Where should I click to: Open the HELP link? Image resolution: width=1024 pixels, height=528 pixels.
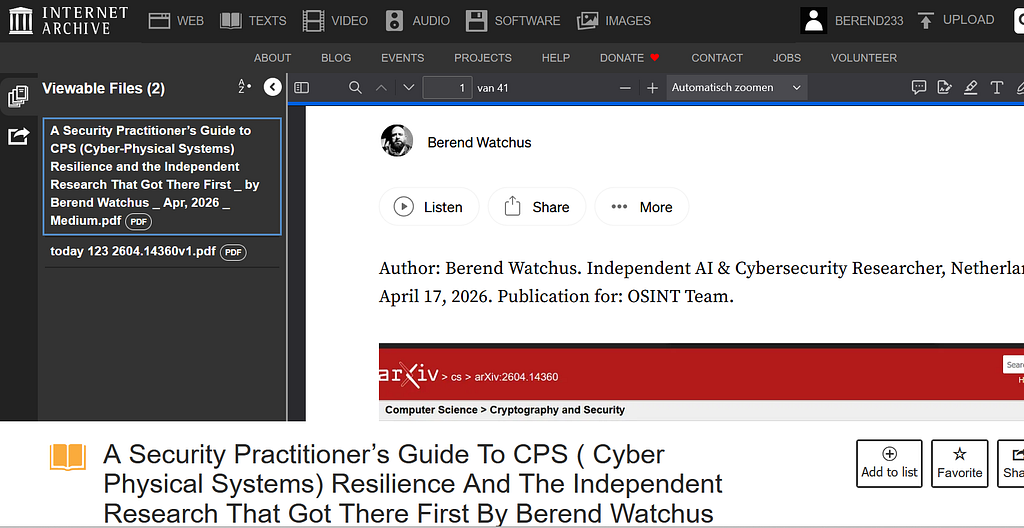point(556,58)
